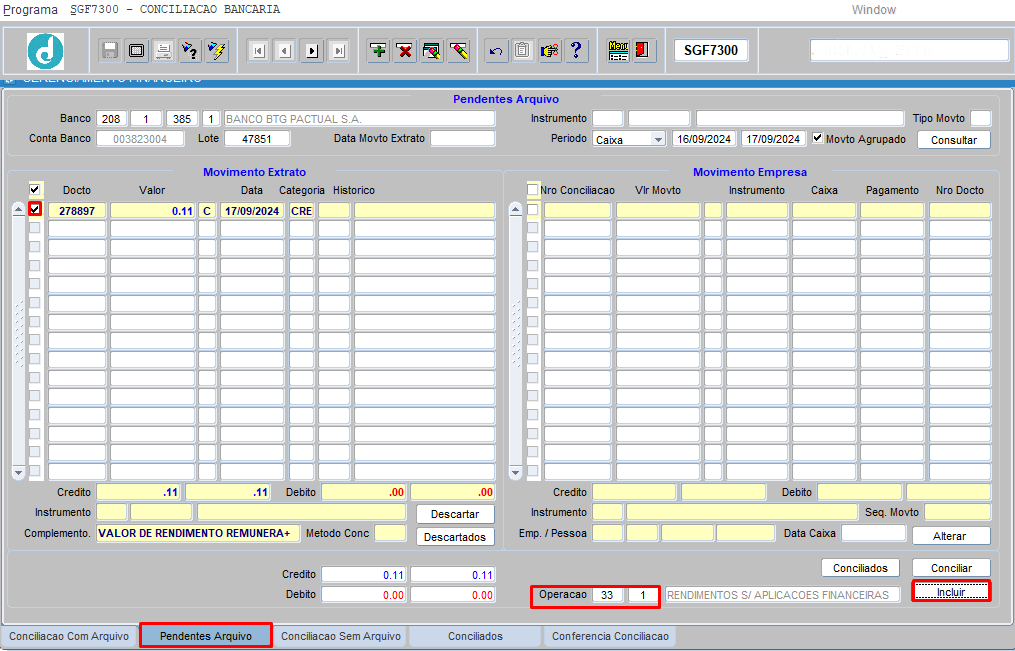Click the period end date field next to Movto Agrupado
1015x651 pixels.
pyautogui.click(x=774, y=139)
